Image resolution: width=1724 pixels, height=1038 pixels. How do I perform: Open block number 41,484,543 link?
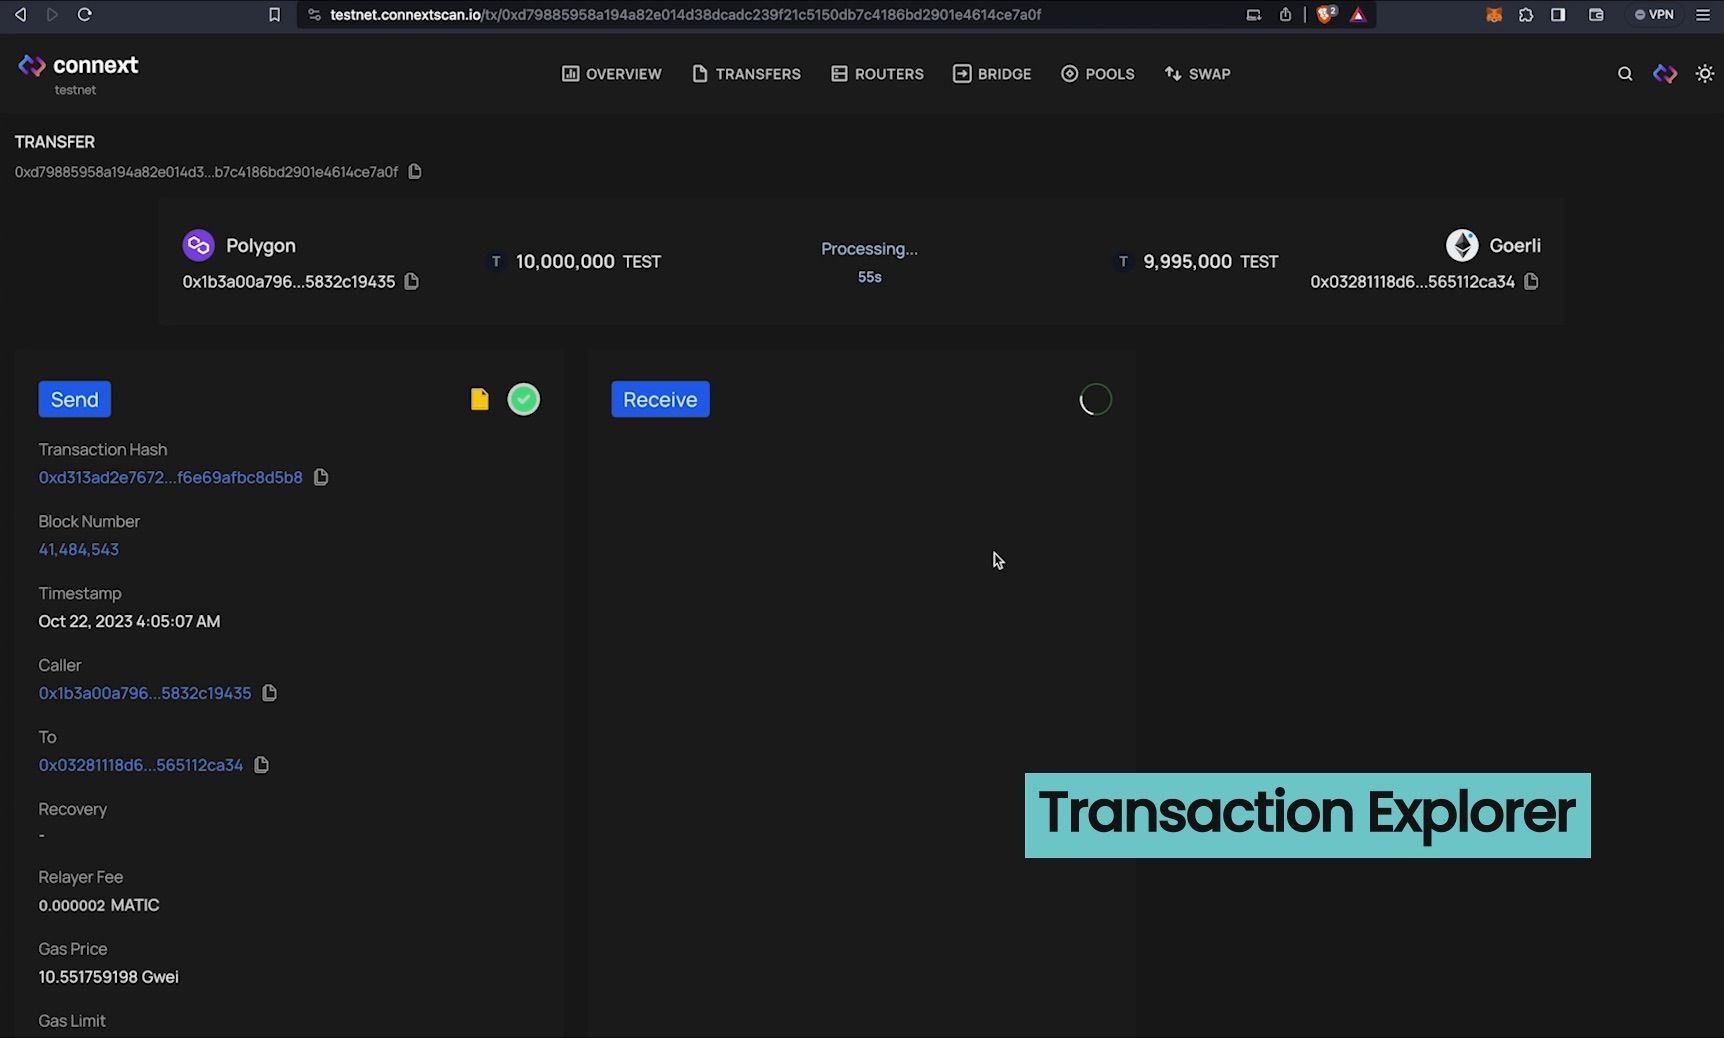(x=78, y=549)
